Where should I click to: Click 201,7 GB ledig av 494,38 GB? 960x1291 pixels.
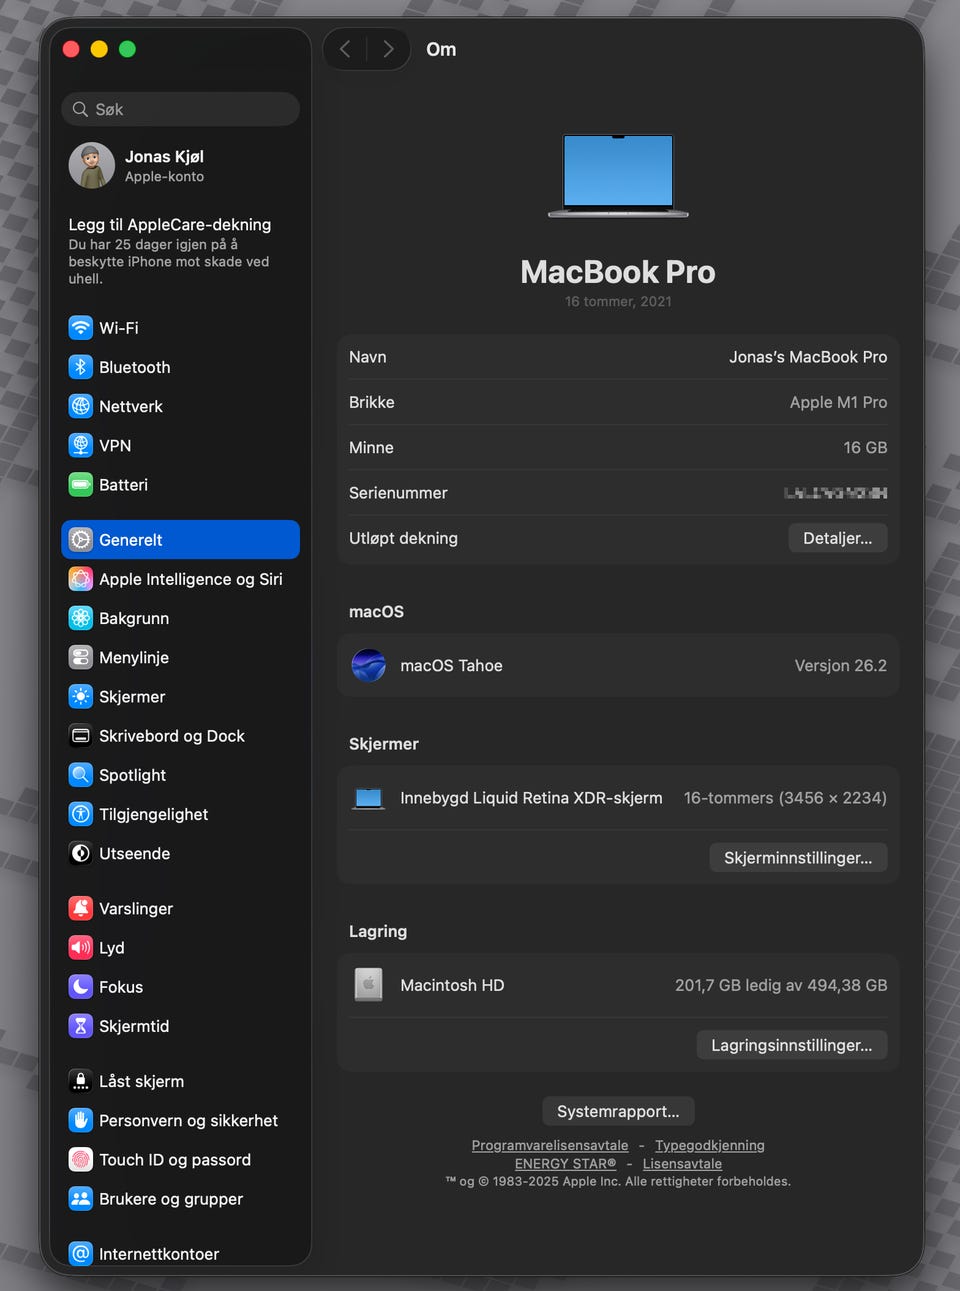[x=781, y=985]
